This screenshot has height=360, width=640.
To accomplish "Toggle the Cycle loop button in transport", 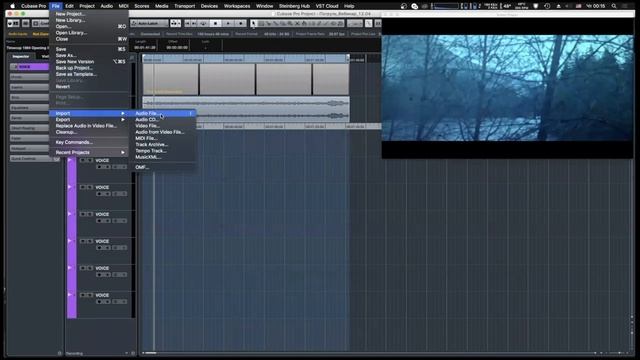I will tap(203, 23).
